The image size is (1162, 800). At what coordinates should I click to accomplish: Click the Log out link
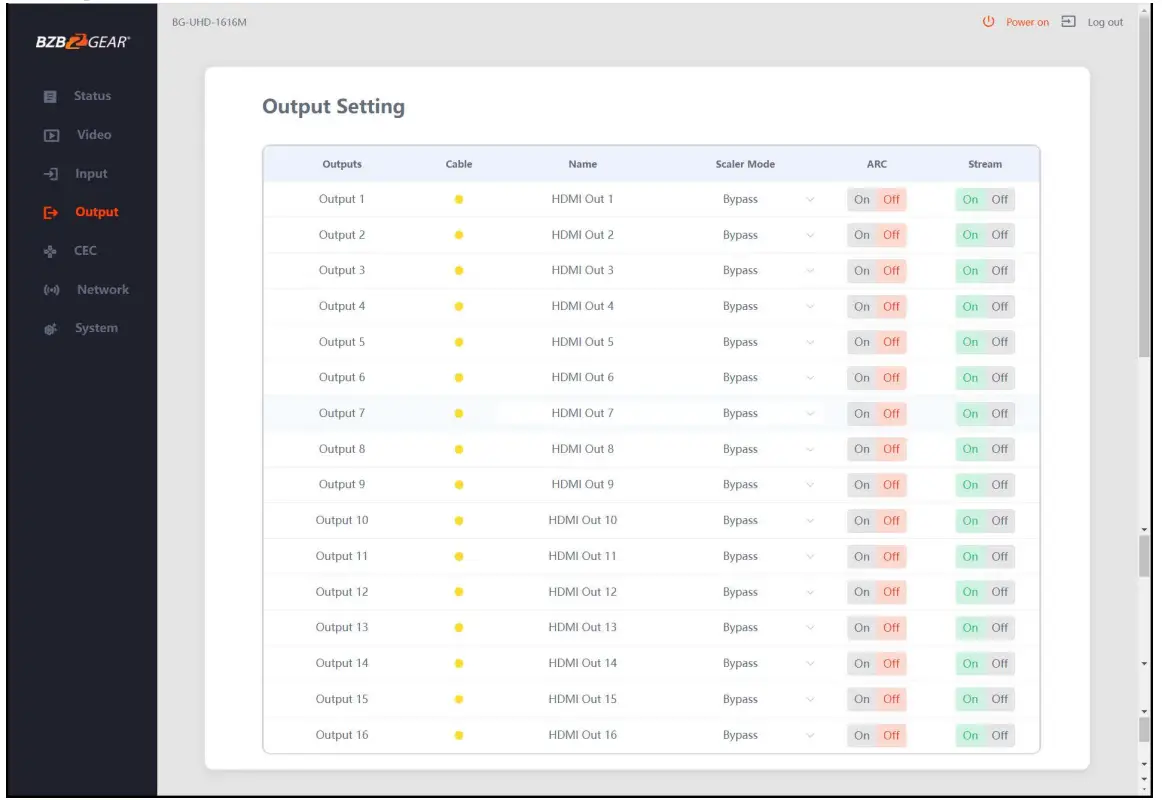pyautogui.click(x=1106, y=21)
